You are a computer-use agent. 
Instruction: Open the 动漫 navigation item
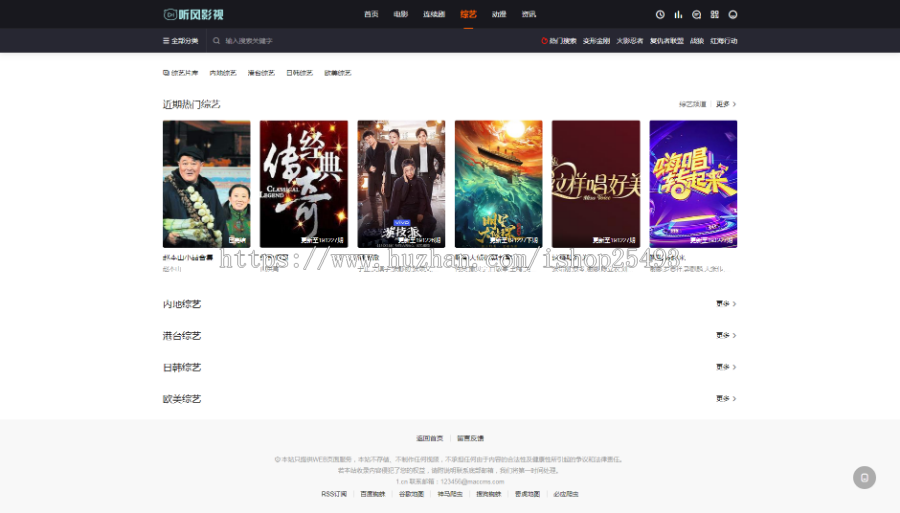click(499, 14)
